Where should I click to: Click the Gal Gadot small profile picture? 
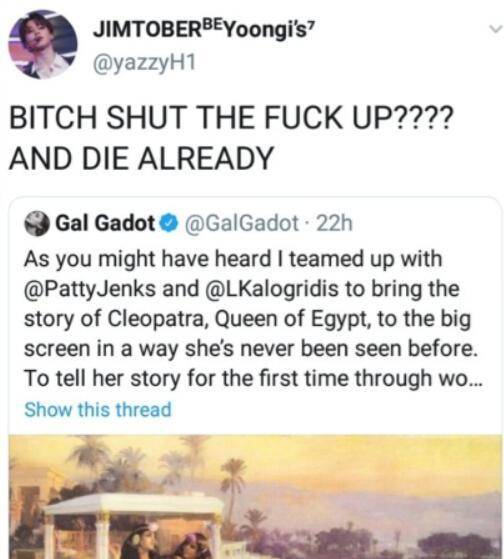[x=37, y=224]
